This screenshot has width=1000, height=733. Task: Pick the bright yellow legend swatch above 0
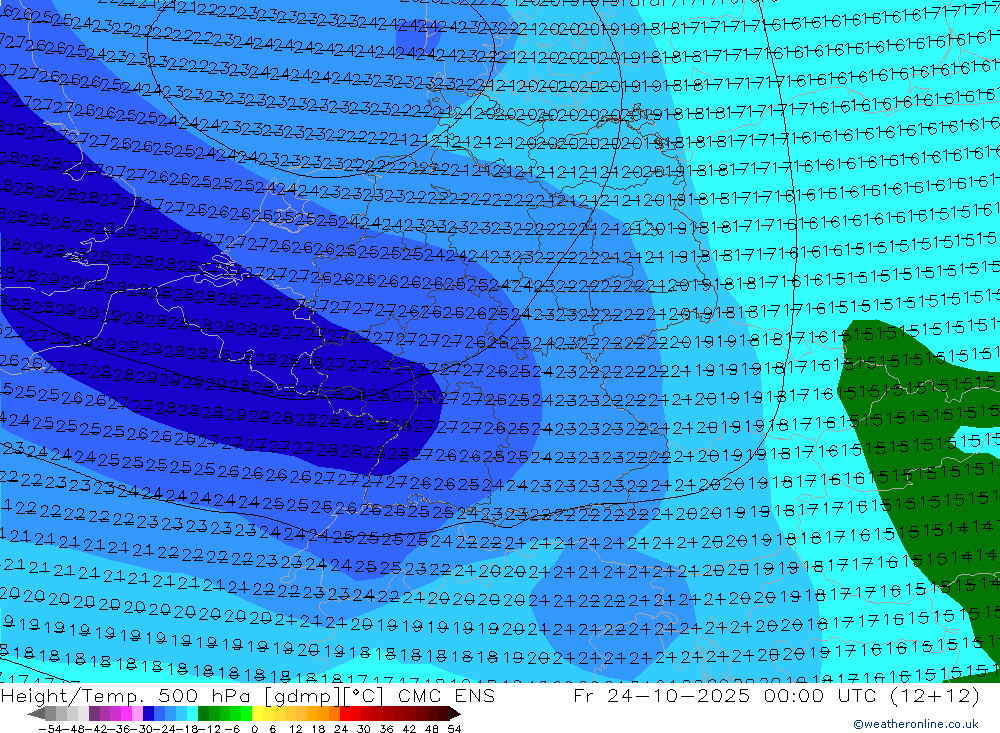point(258,713)
